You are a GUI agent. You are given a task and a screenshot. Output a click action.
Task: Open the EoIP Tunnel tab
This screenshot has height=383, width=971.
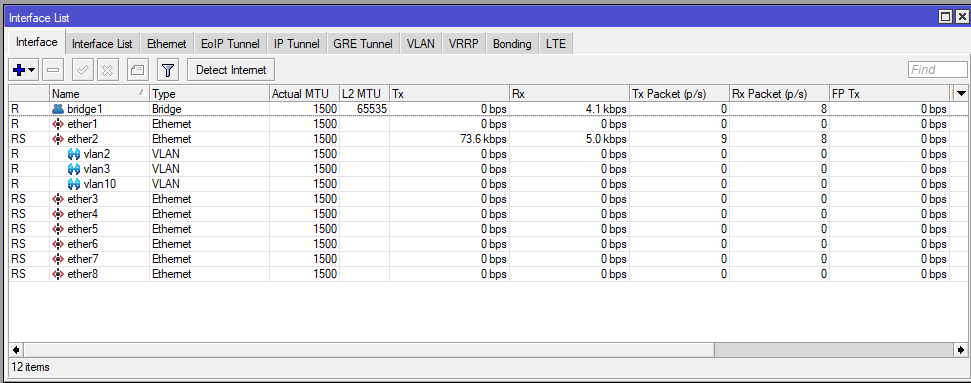230,44
